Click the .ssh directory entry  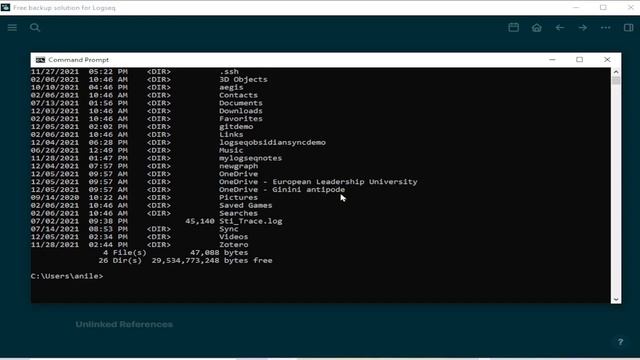pyautogui.click(x=229, y=71)
